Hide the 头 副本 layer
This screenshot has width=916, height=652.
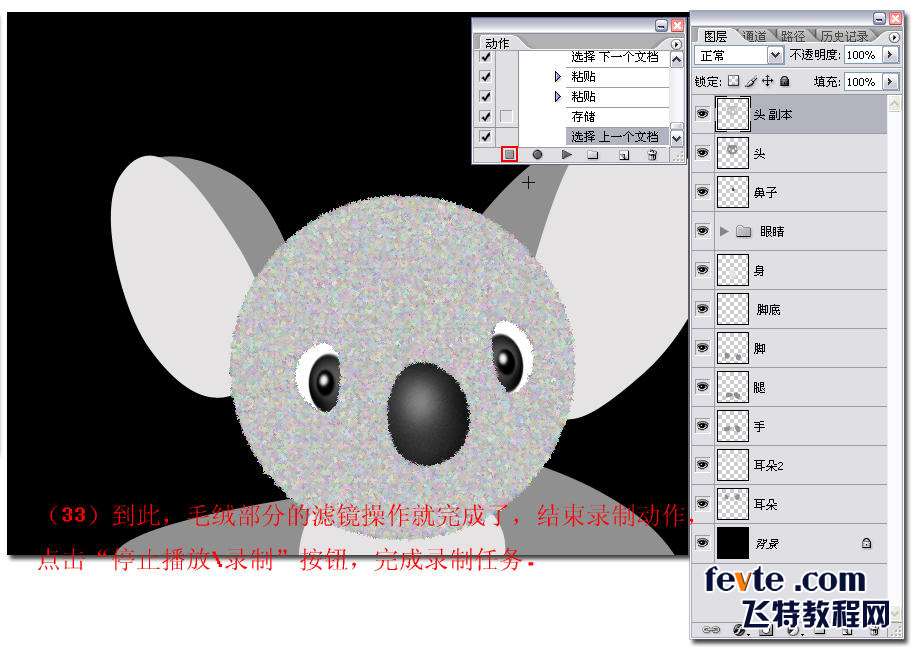tap(703, 114)
